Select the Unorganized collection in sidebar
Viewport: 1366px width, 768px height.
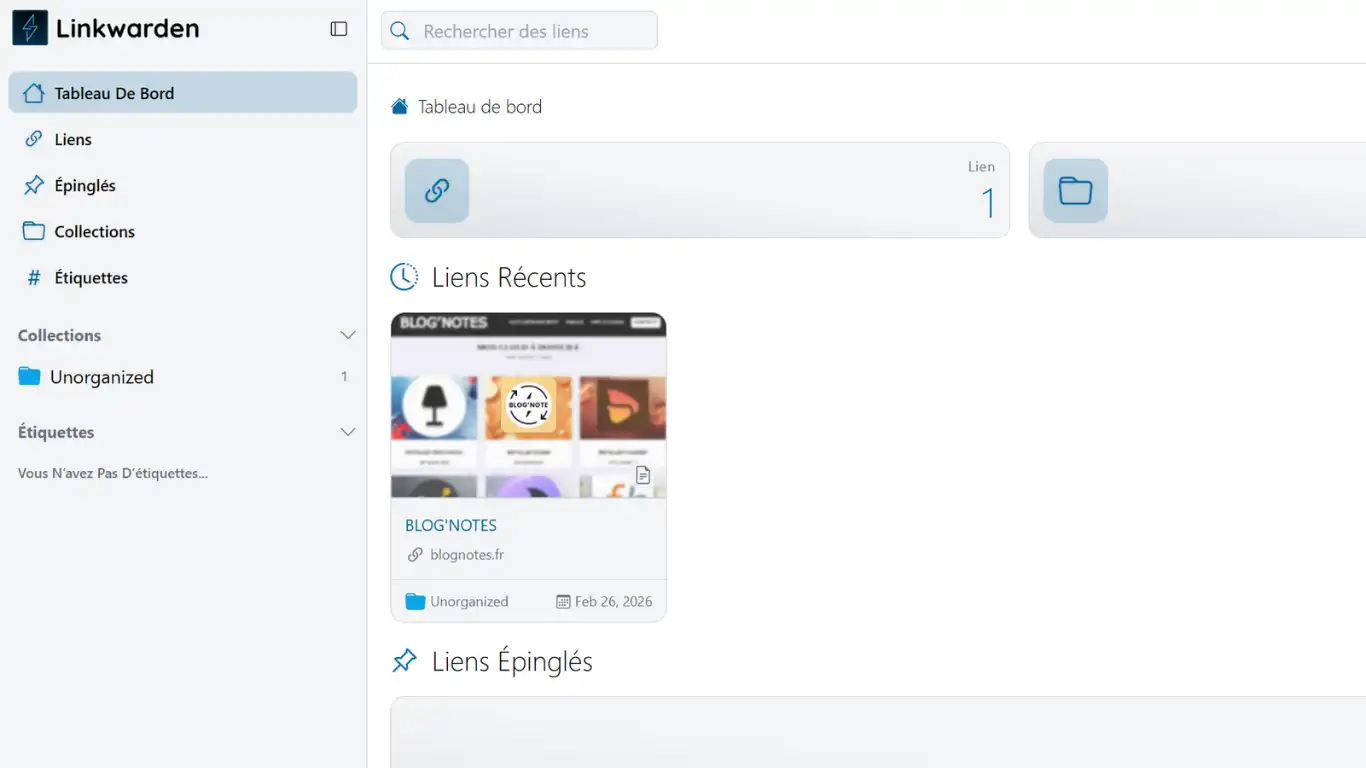click(102, 377)
